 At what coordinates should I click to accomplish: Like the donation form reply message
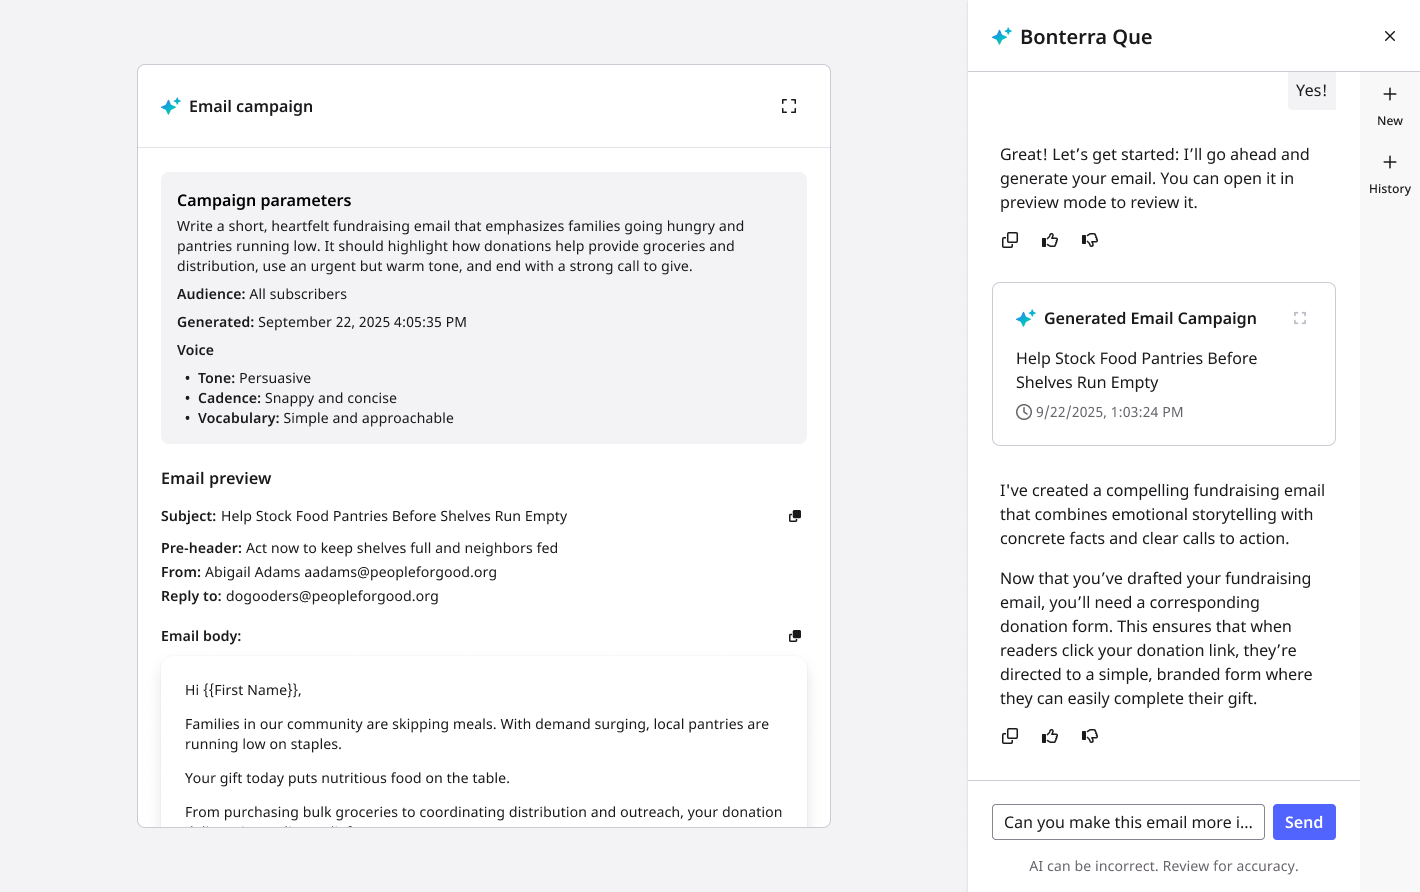pos(1050,736)
